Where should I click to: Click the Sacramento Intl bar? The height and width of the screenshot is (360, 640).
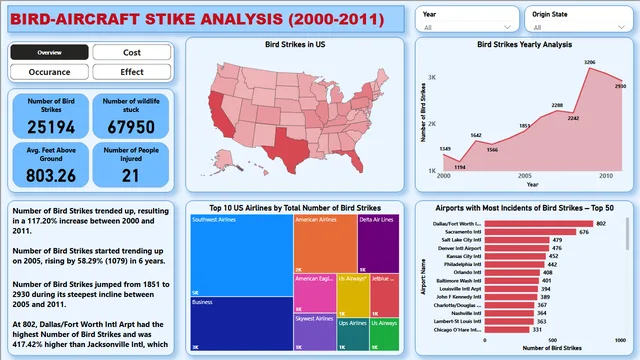(530, 232)
